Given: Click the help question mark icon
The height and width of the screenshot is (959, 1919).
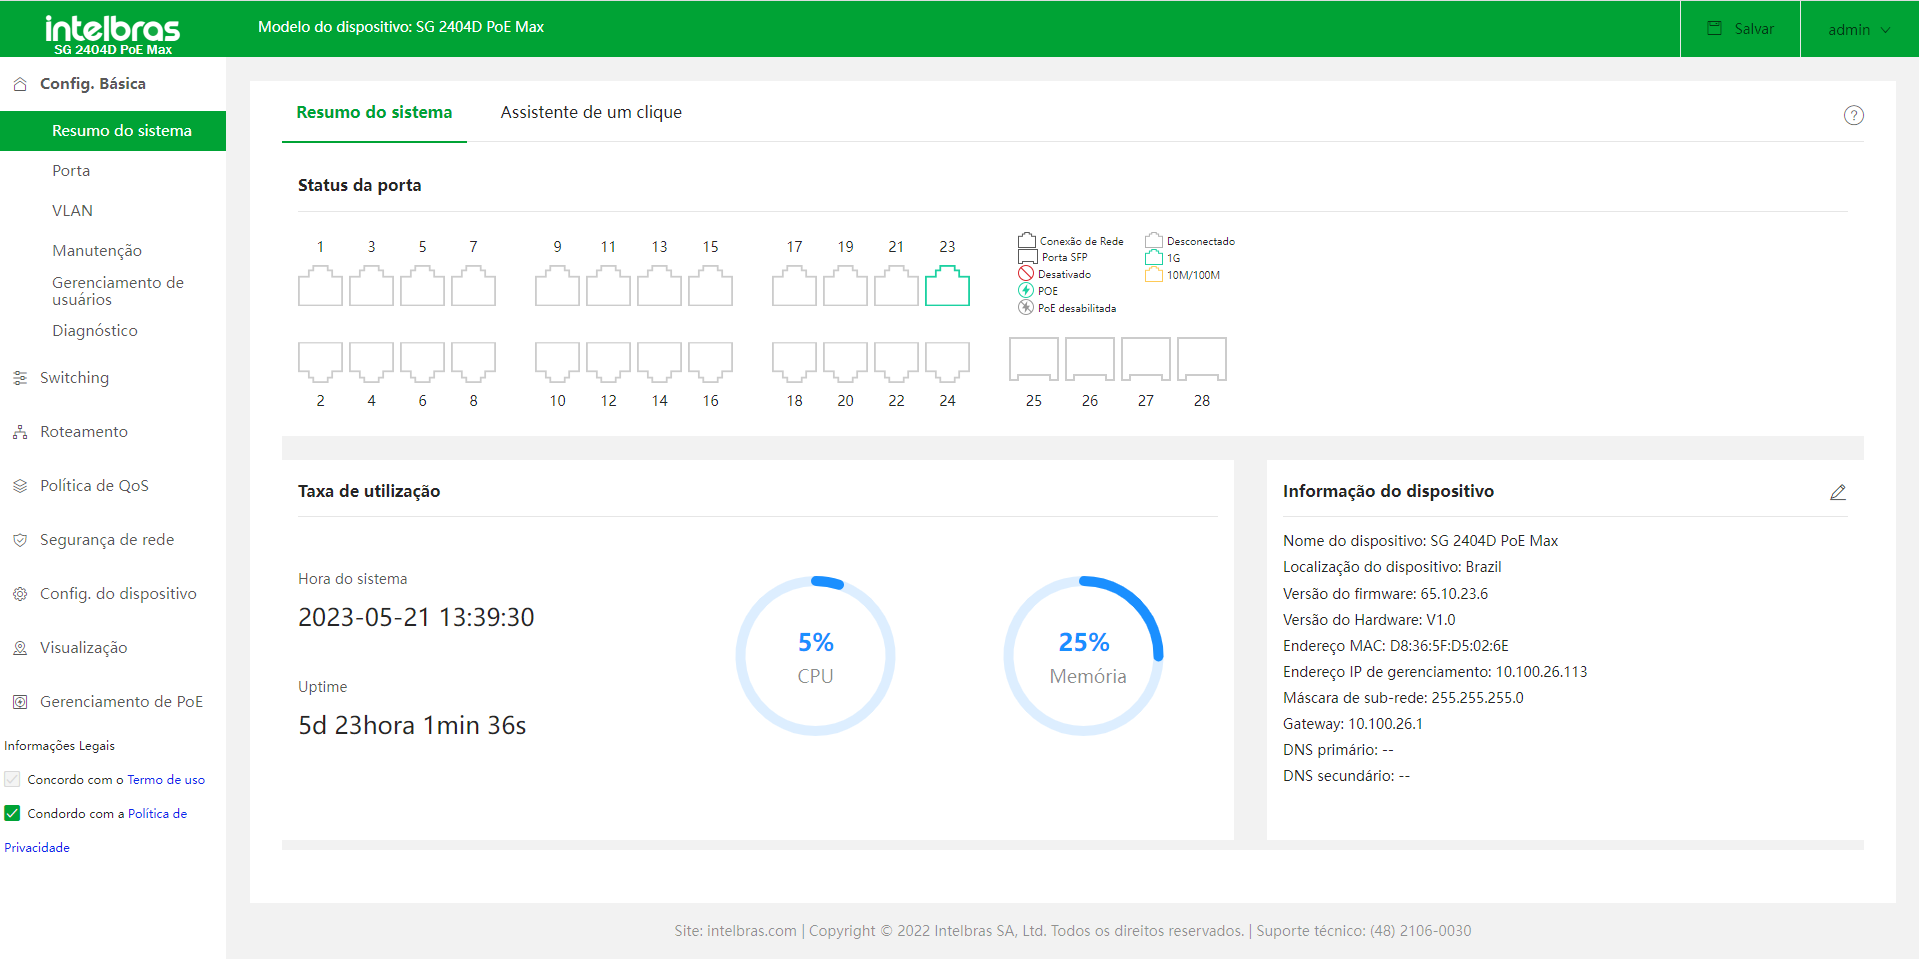Looking at the screenshot, I should point(1853,115).
